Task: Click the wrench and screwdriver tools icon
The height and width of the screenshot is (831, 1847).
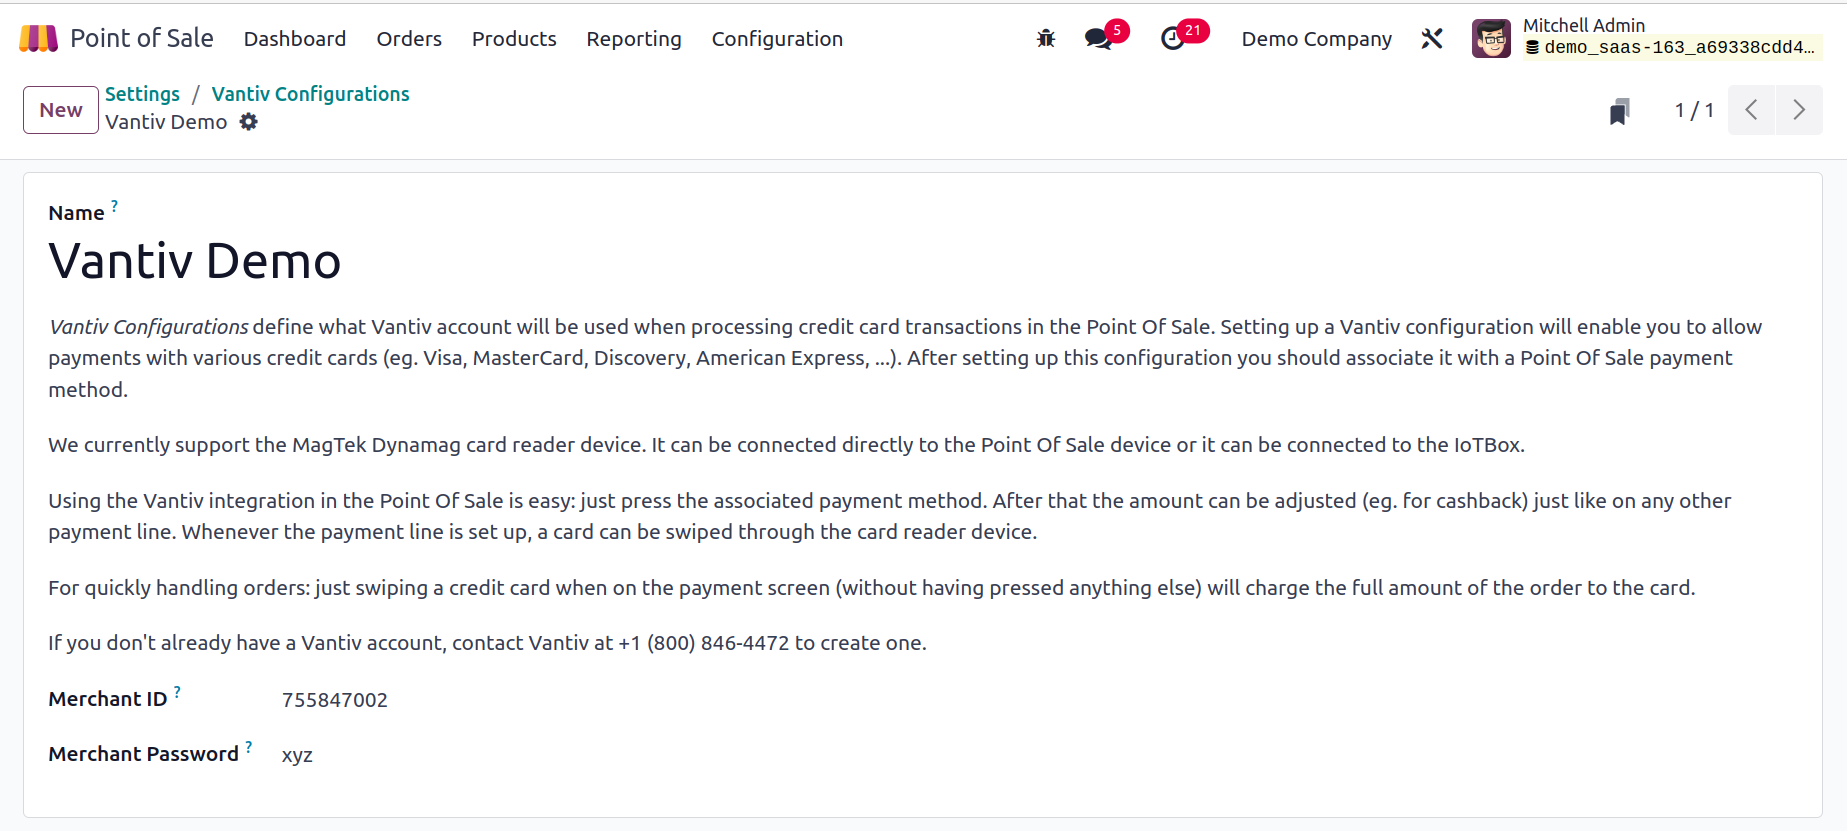Action: [x=1432, y=38]
